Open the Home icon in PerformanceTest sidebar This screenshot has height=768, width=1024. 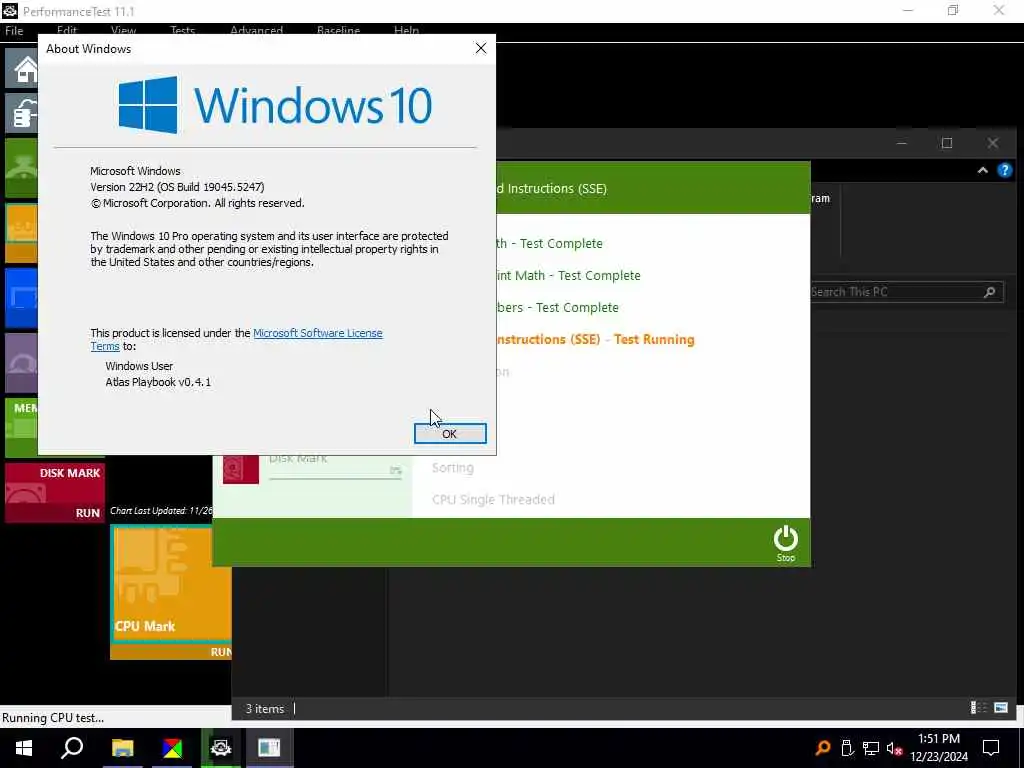(22, 68)
